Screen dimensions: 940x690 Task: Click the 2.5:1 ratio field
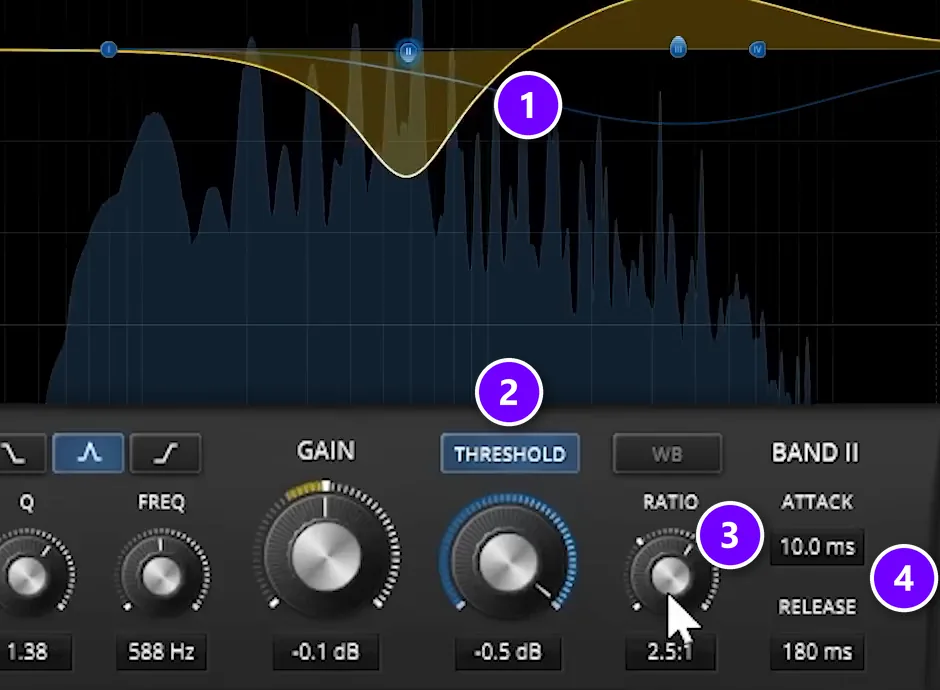[670, 652]
